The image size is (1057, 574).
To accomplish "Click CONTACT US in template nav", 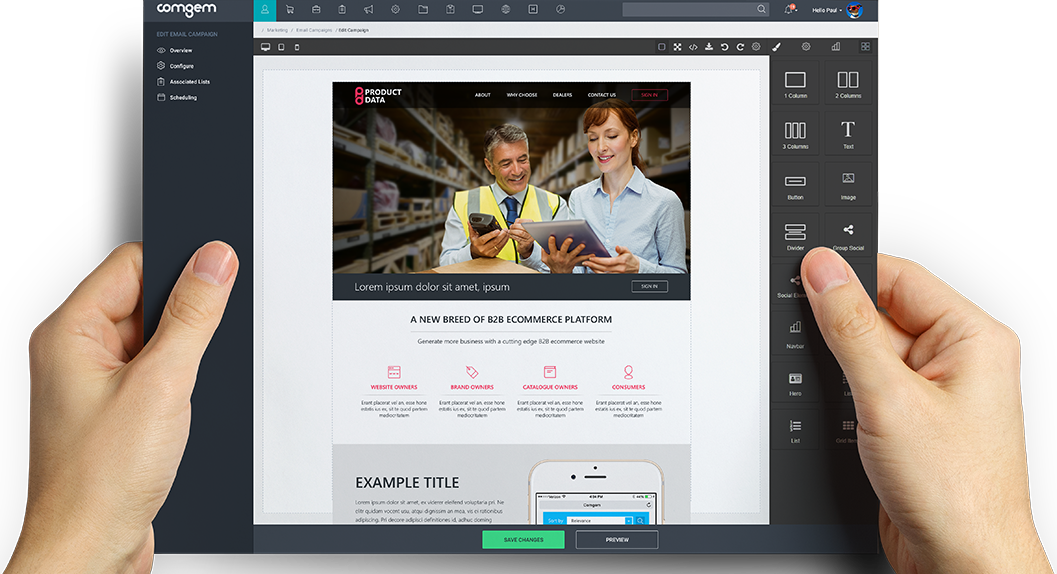I will coord(601,95).
